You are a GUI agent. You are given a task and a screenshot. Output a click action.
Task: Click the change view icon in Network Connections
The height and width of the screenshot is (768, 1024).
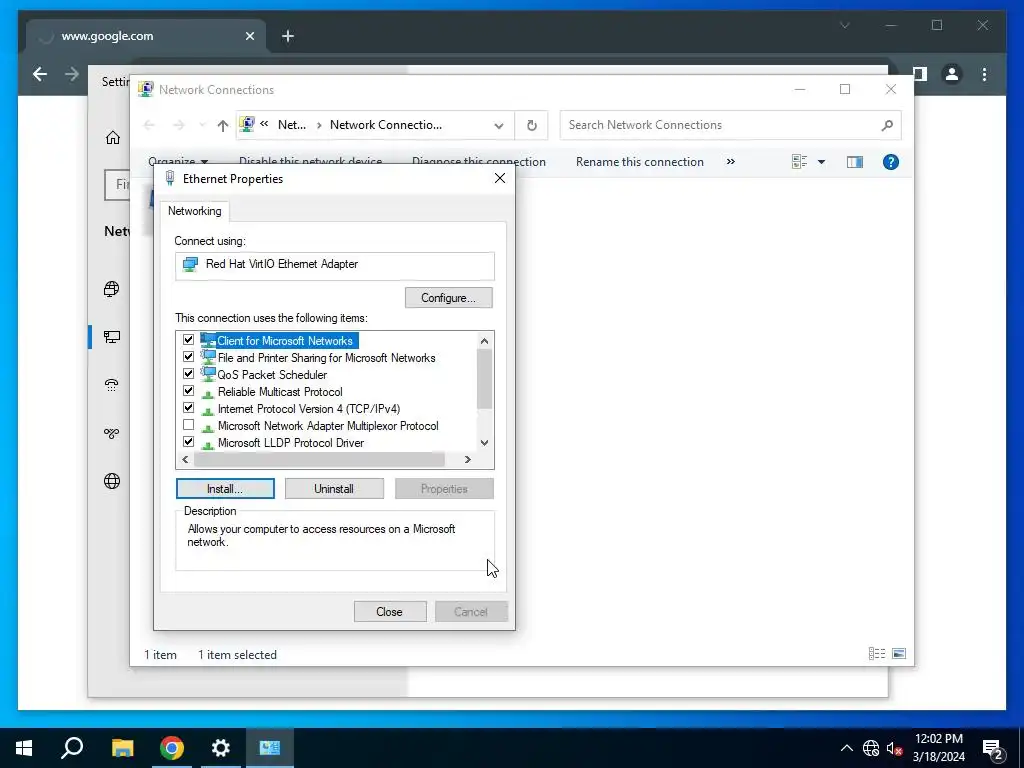pos(799,162)
